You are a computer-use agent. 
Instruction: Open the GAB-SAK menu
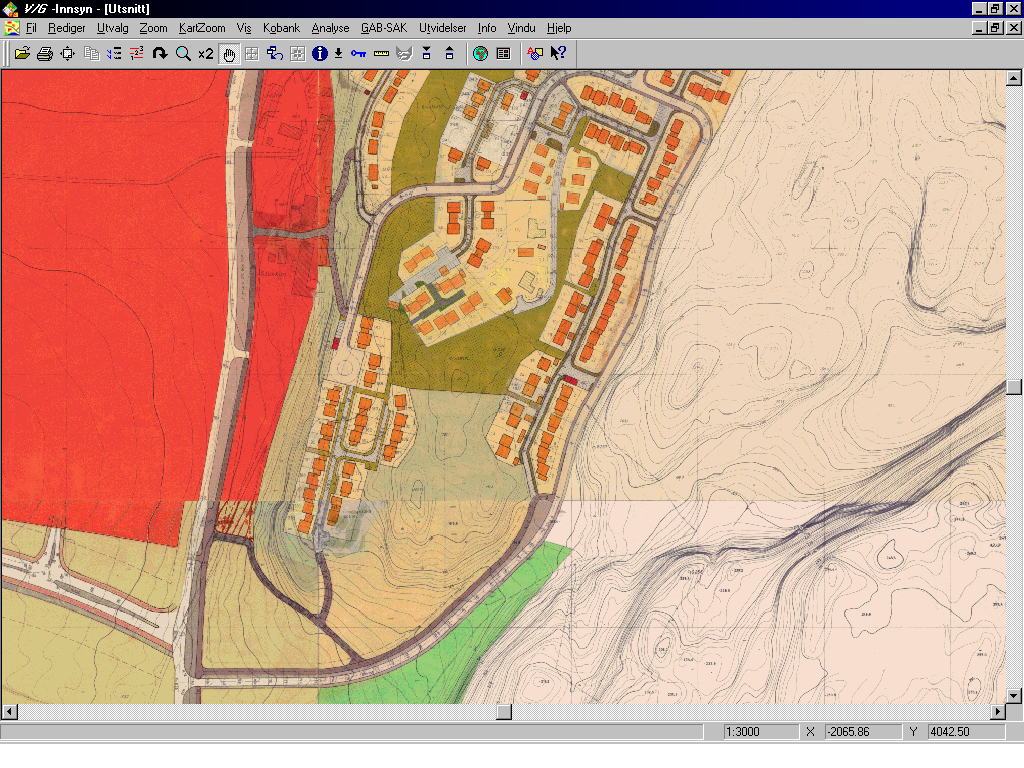click(x=384, y=28)
